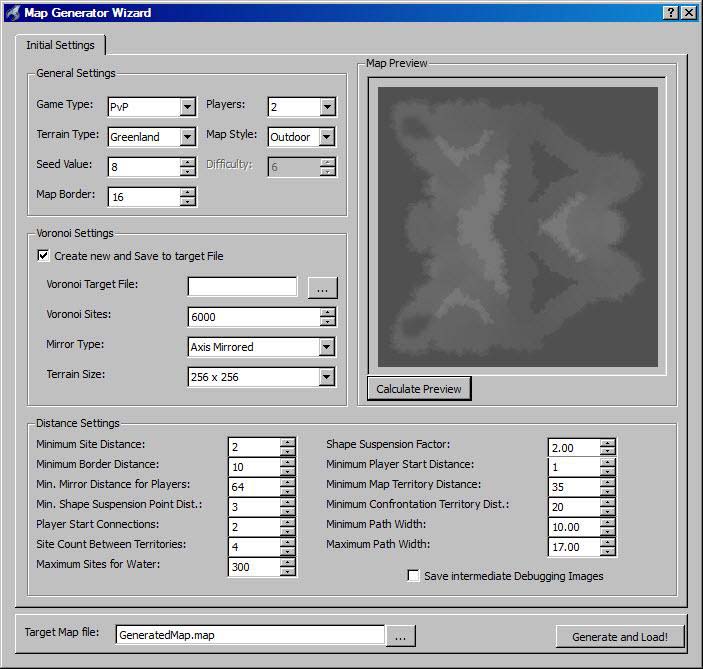703x669 pixels.
Task: Decrease Map Border with down arrow
Action: pos(187,202)
